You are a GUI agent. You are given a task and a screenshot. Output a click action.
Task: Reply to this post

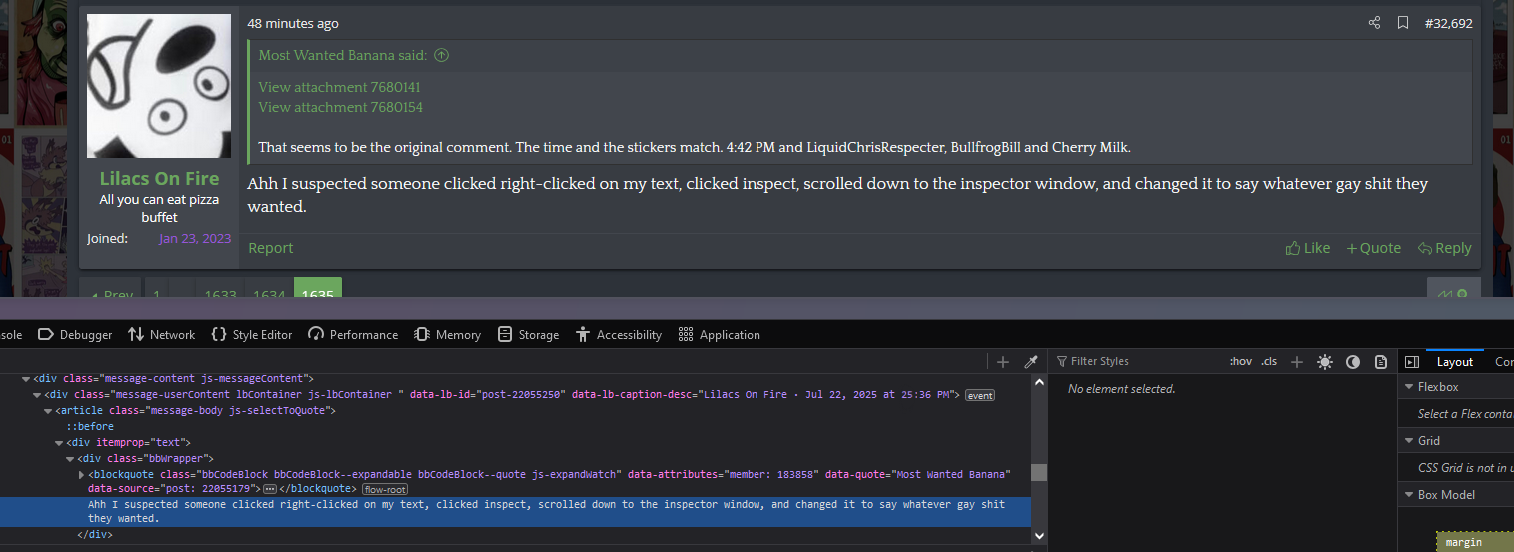click(1444, 248)
